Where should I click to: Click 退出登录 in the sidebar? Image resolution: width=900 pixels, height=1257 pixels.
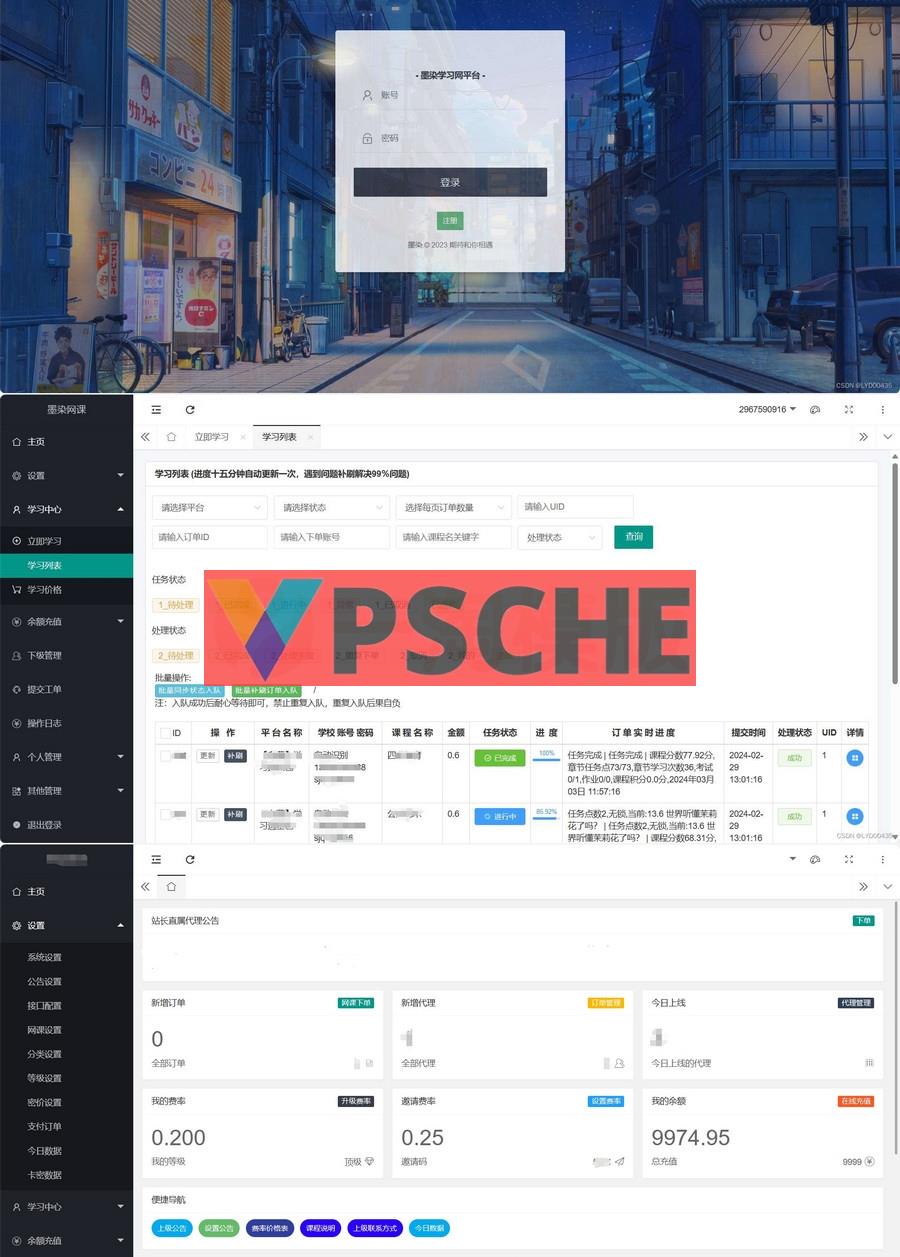click(44, 825)
